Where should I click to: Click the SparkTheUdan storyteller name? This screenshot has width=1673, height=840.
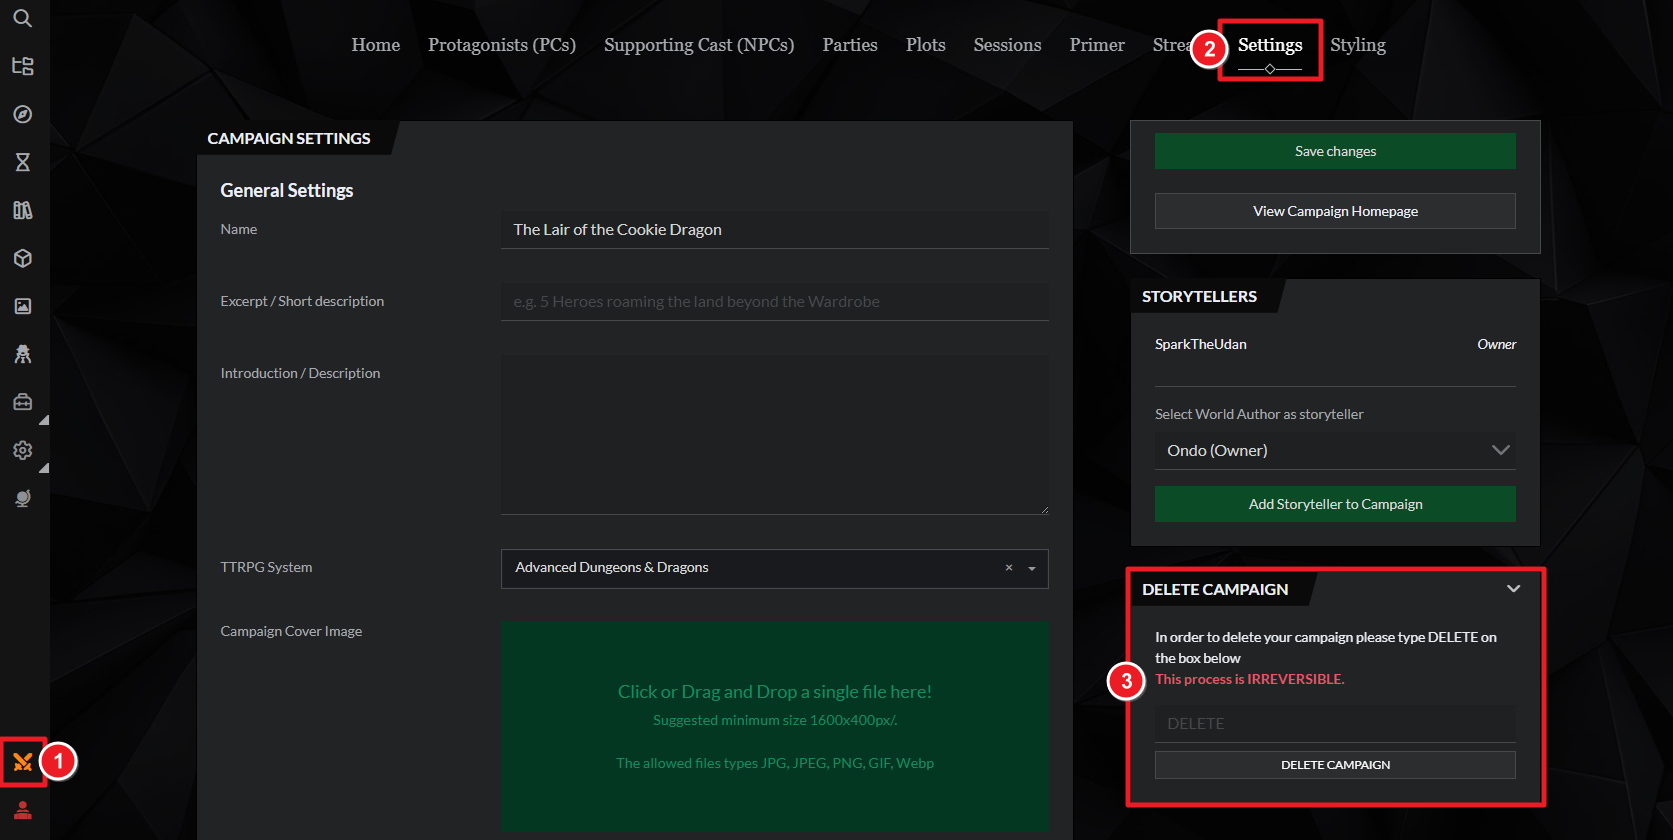point(1201,344)
